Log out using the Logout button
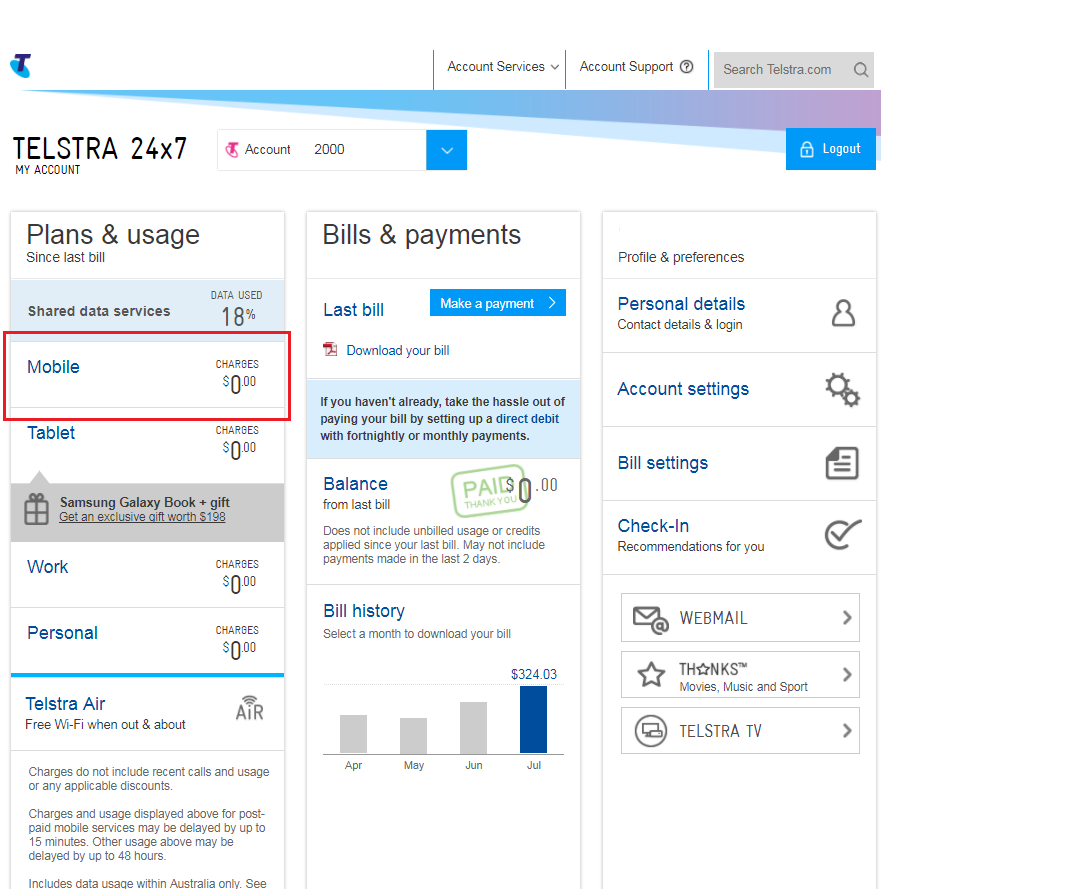 pos(830,149)
